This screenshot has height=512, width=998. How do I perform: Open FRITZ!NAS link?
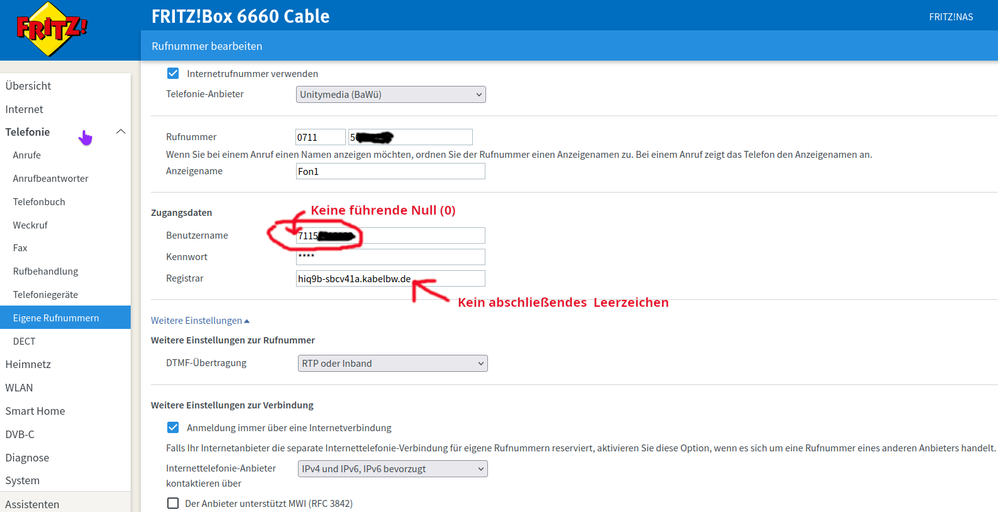[951, 17]
